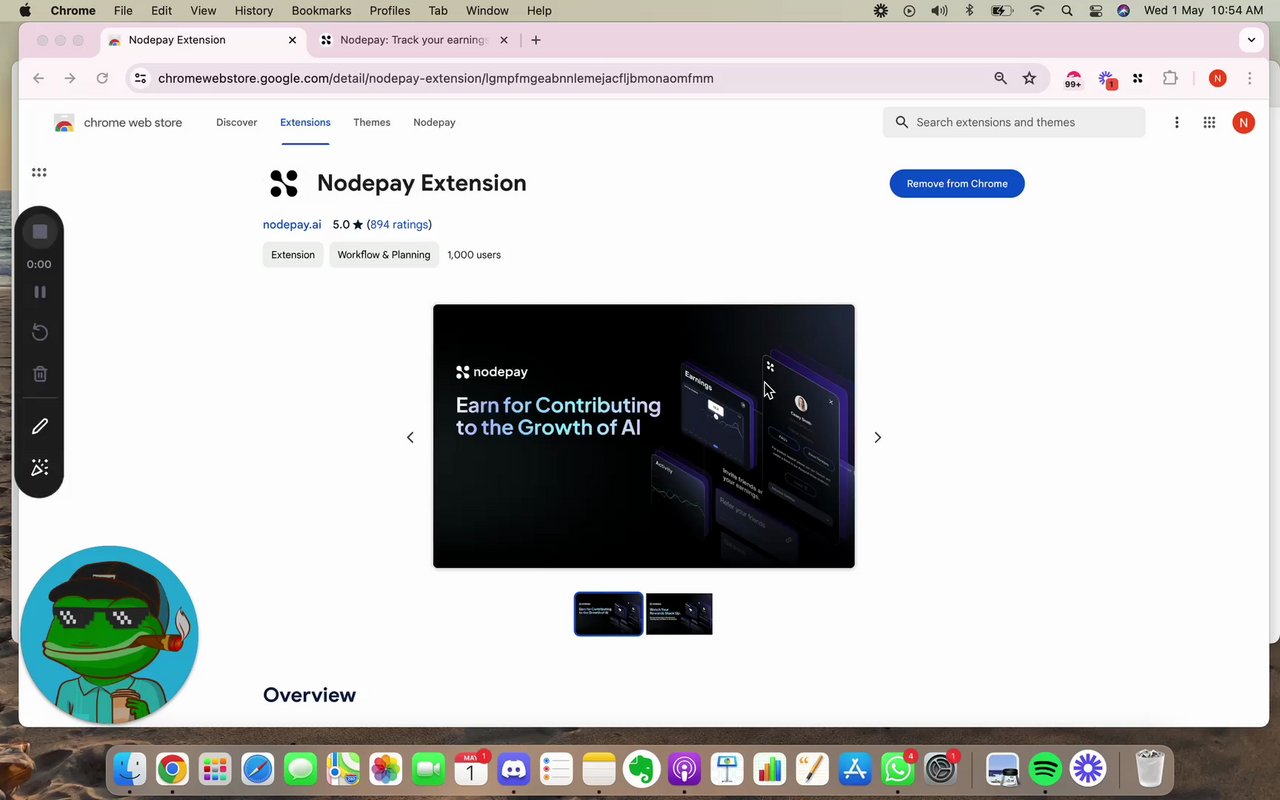This screenshot has width=1280, height=800.
Task: Open the zoom control in the address bar
Action: [1000, 78]
